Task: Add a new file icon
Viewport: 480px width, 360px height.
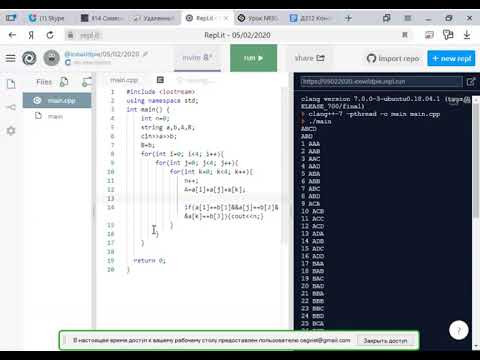Action: click(64, 82)
